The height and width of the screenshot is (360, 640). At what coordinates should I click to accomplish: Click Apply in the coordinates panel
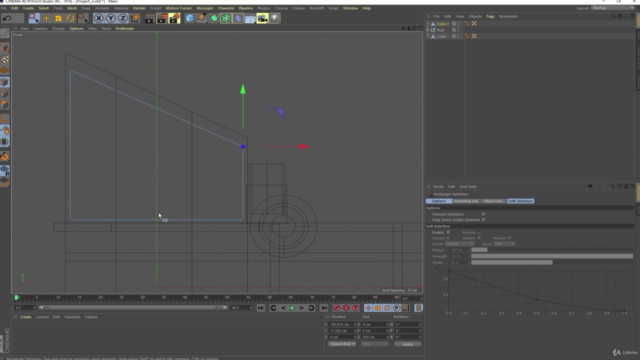click(x=407, y=344)
